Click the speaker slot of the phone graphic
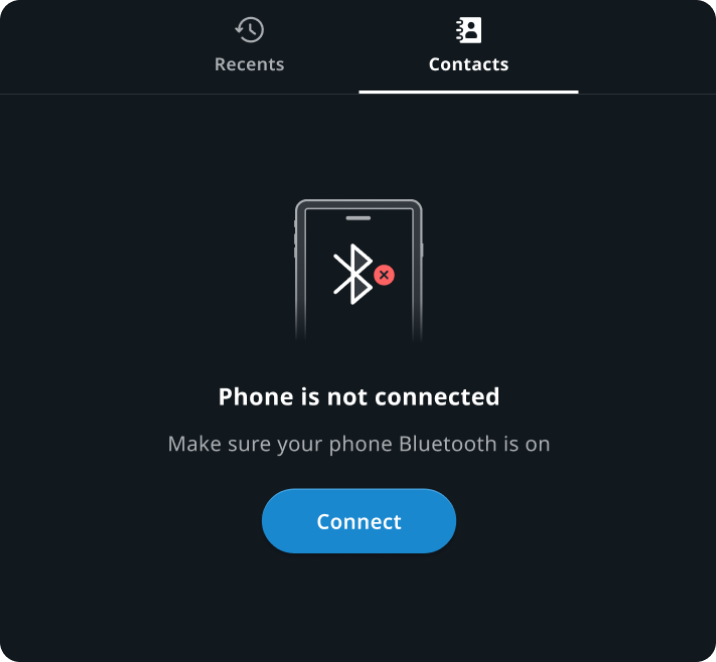Screen dimensions: 716x662 tap(358, 218)
